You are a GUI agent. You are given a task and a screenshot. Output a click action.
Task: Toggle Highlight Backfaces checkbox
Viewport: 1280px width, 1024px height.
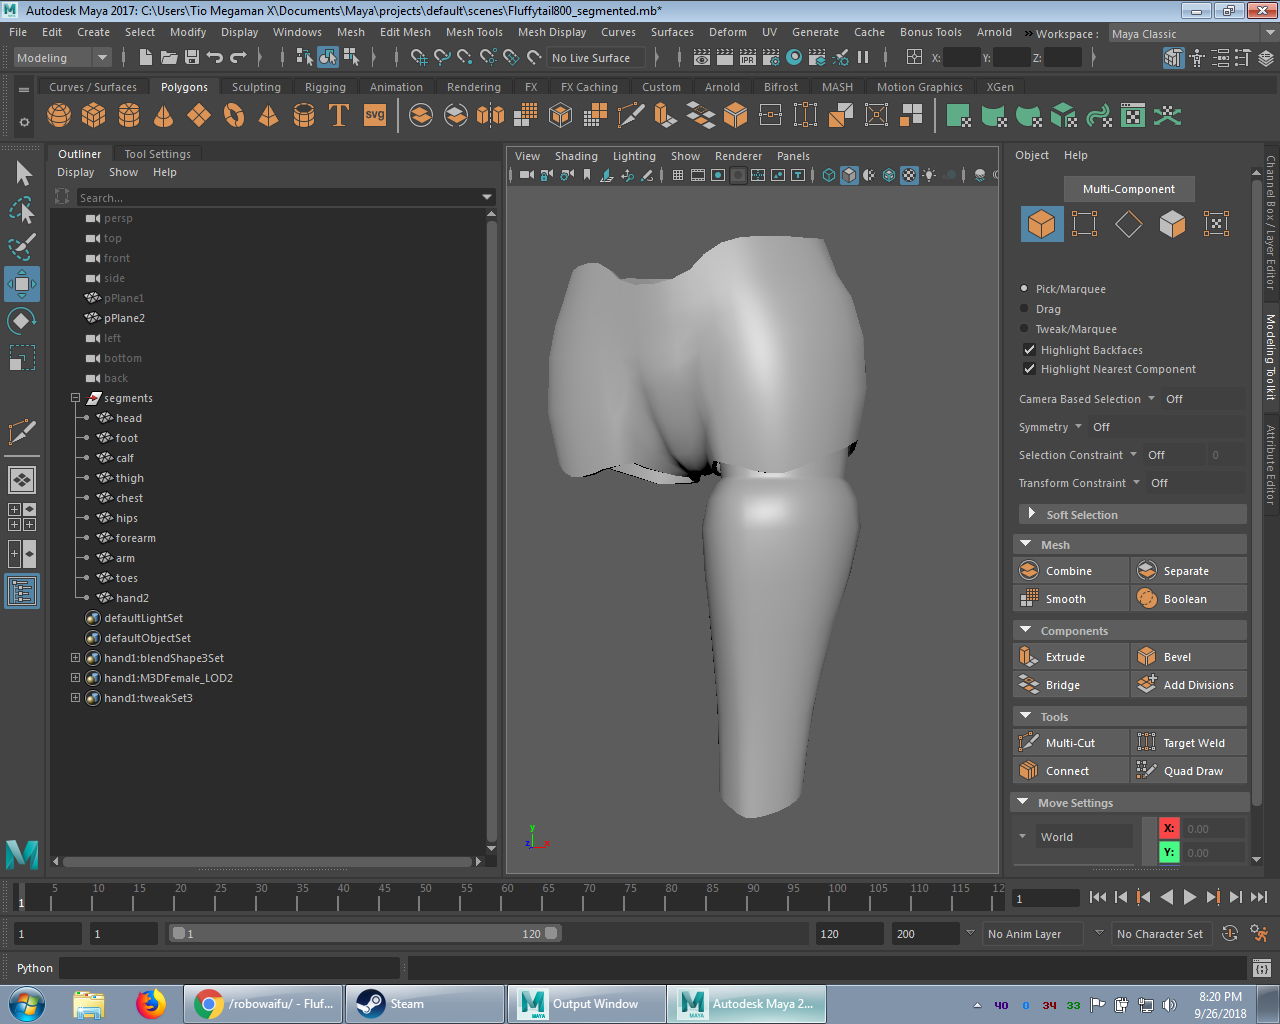(x=1029, y=350)
